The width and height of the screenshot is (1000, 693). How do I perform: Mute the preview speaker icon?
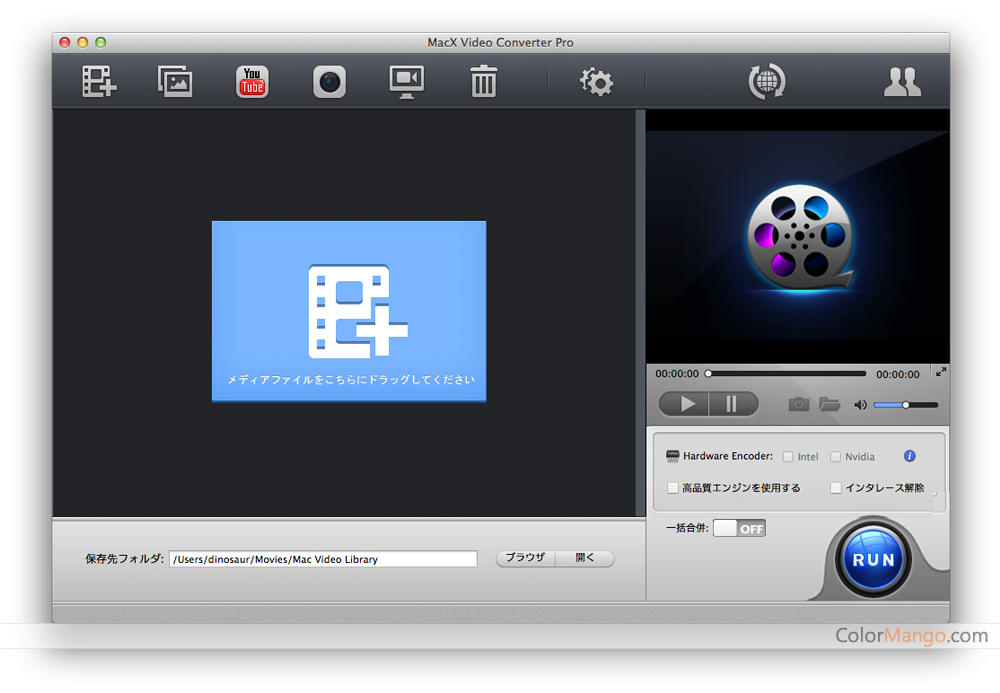click(860, 405)
